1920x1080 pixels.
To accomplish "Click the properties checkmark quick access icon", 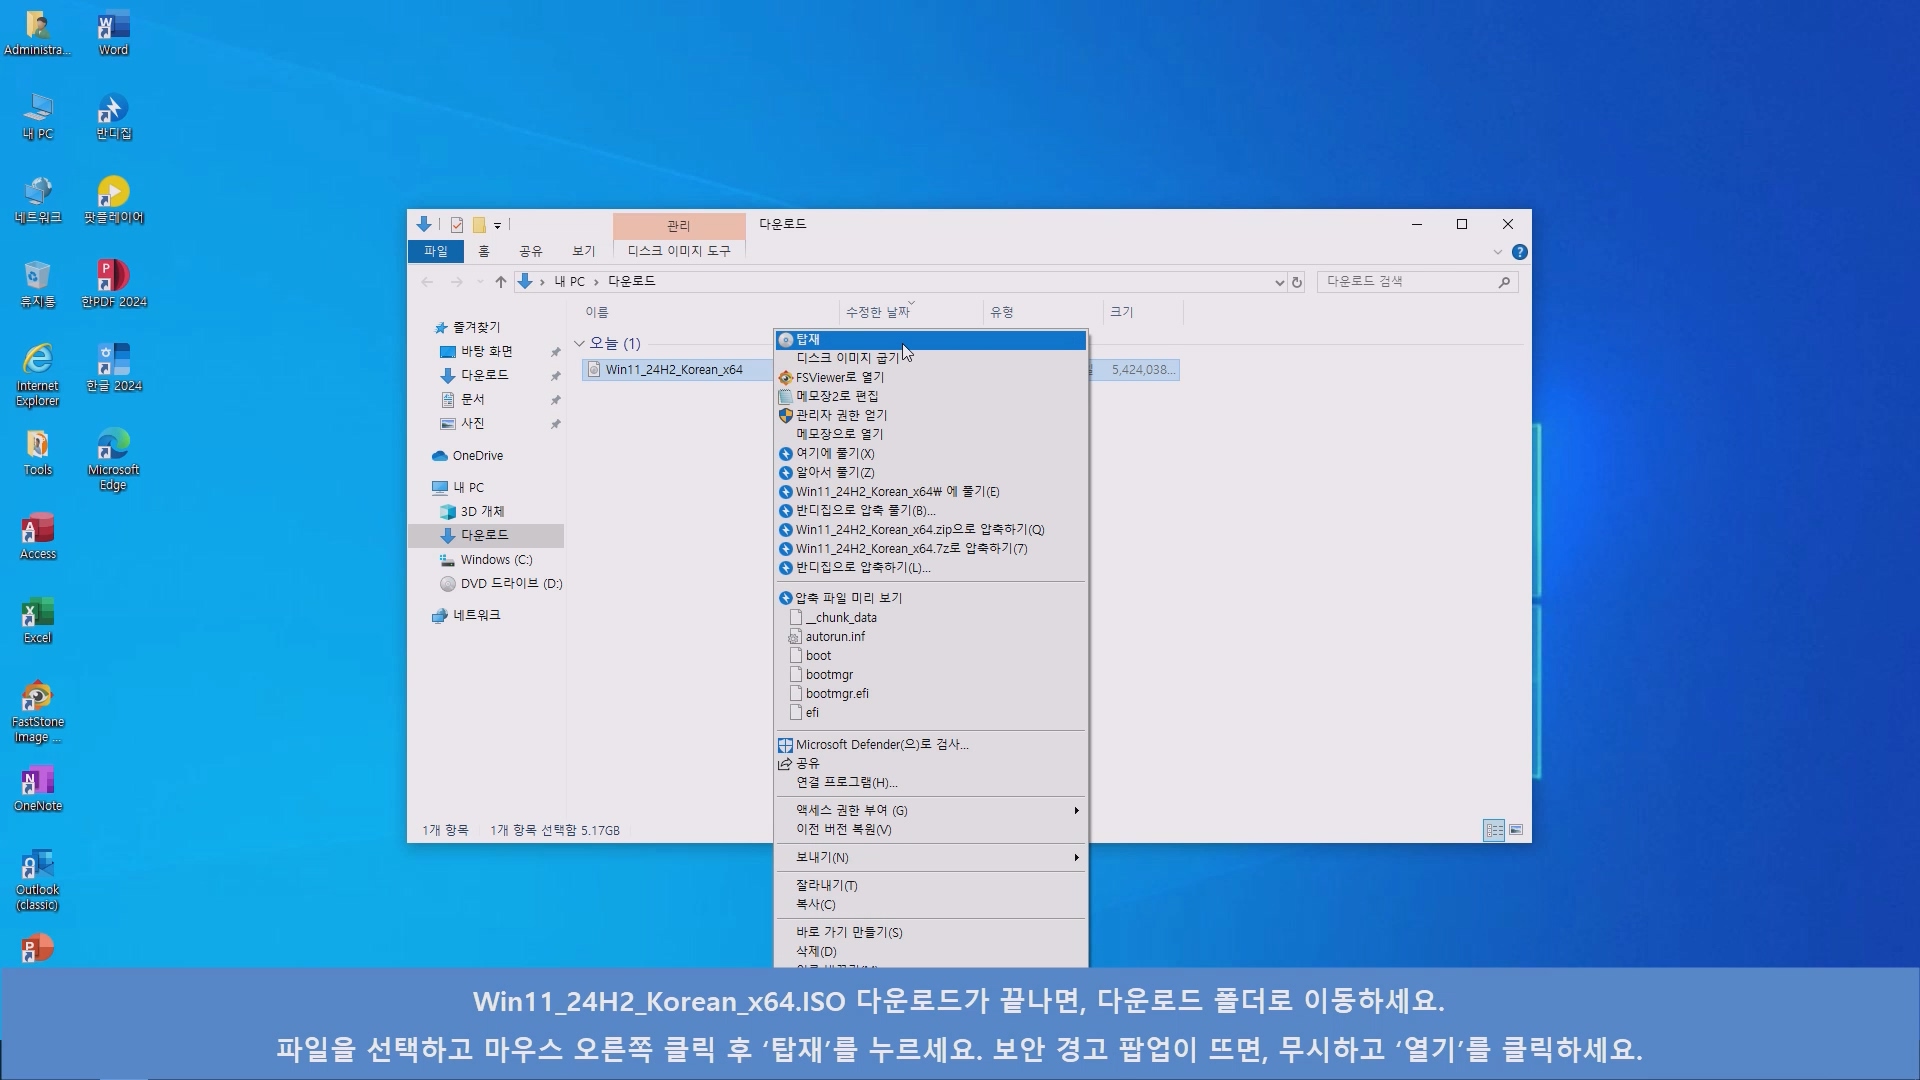I will pyautogui.click(x=457, y=225).
